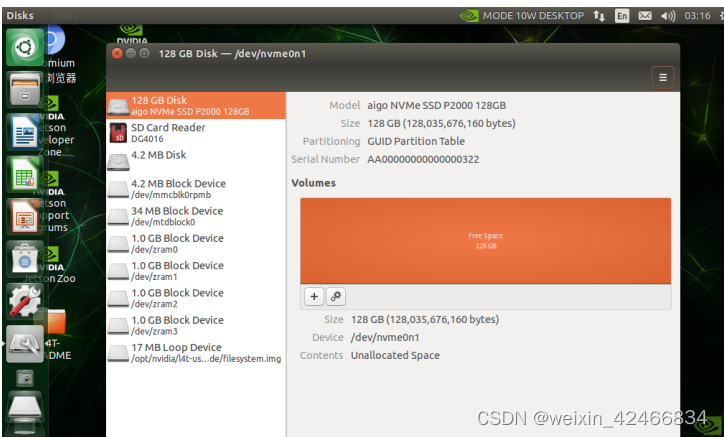The width and height of the screenshot is (724, 437).
Task: Open System Settings wrench gear icon
Action: [x=25, y=301]
